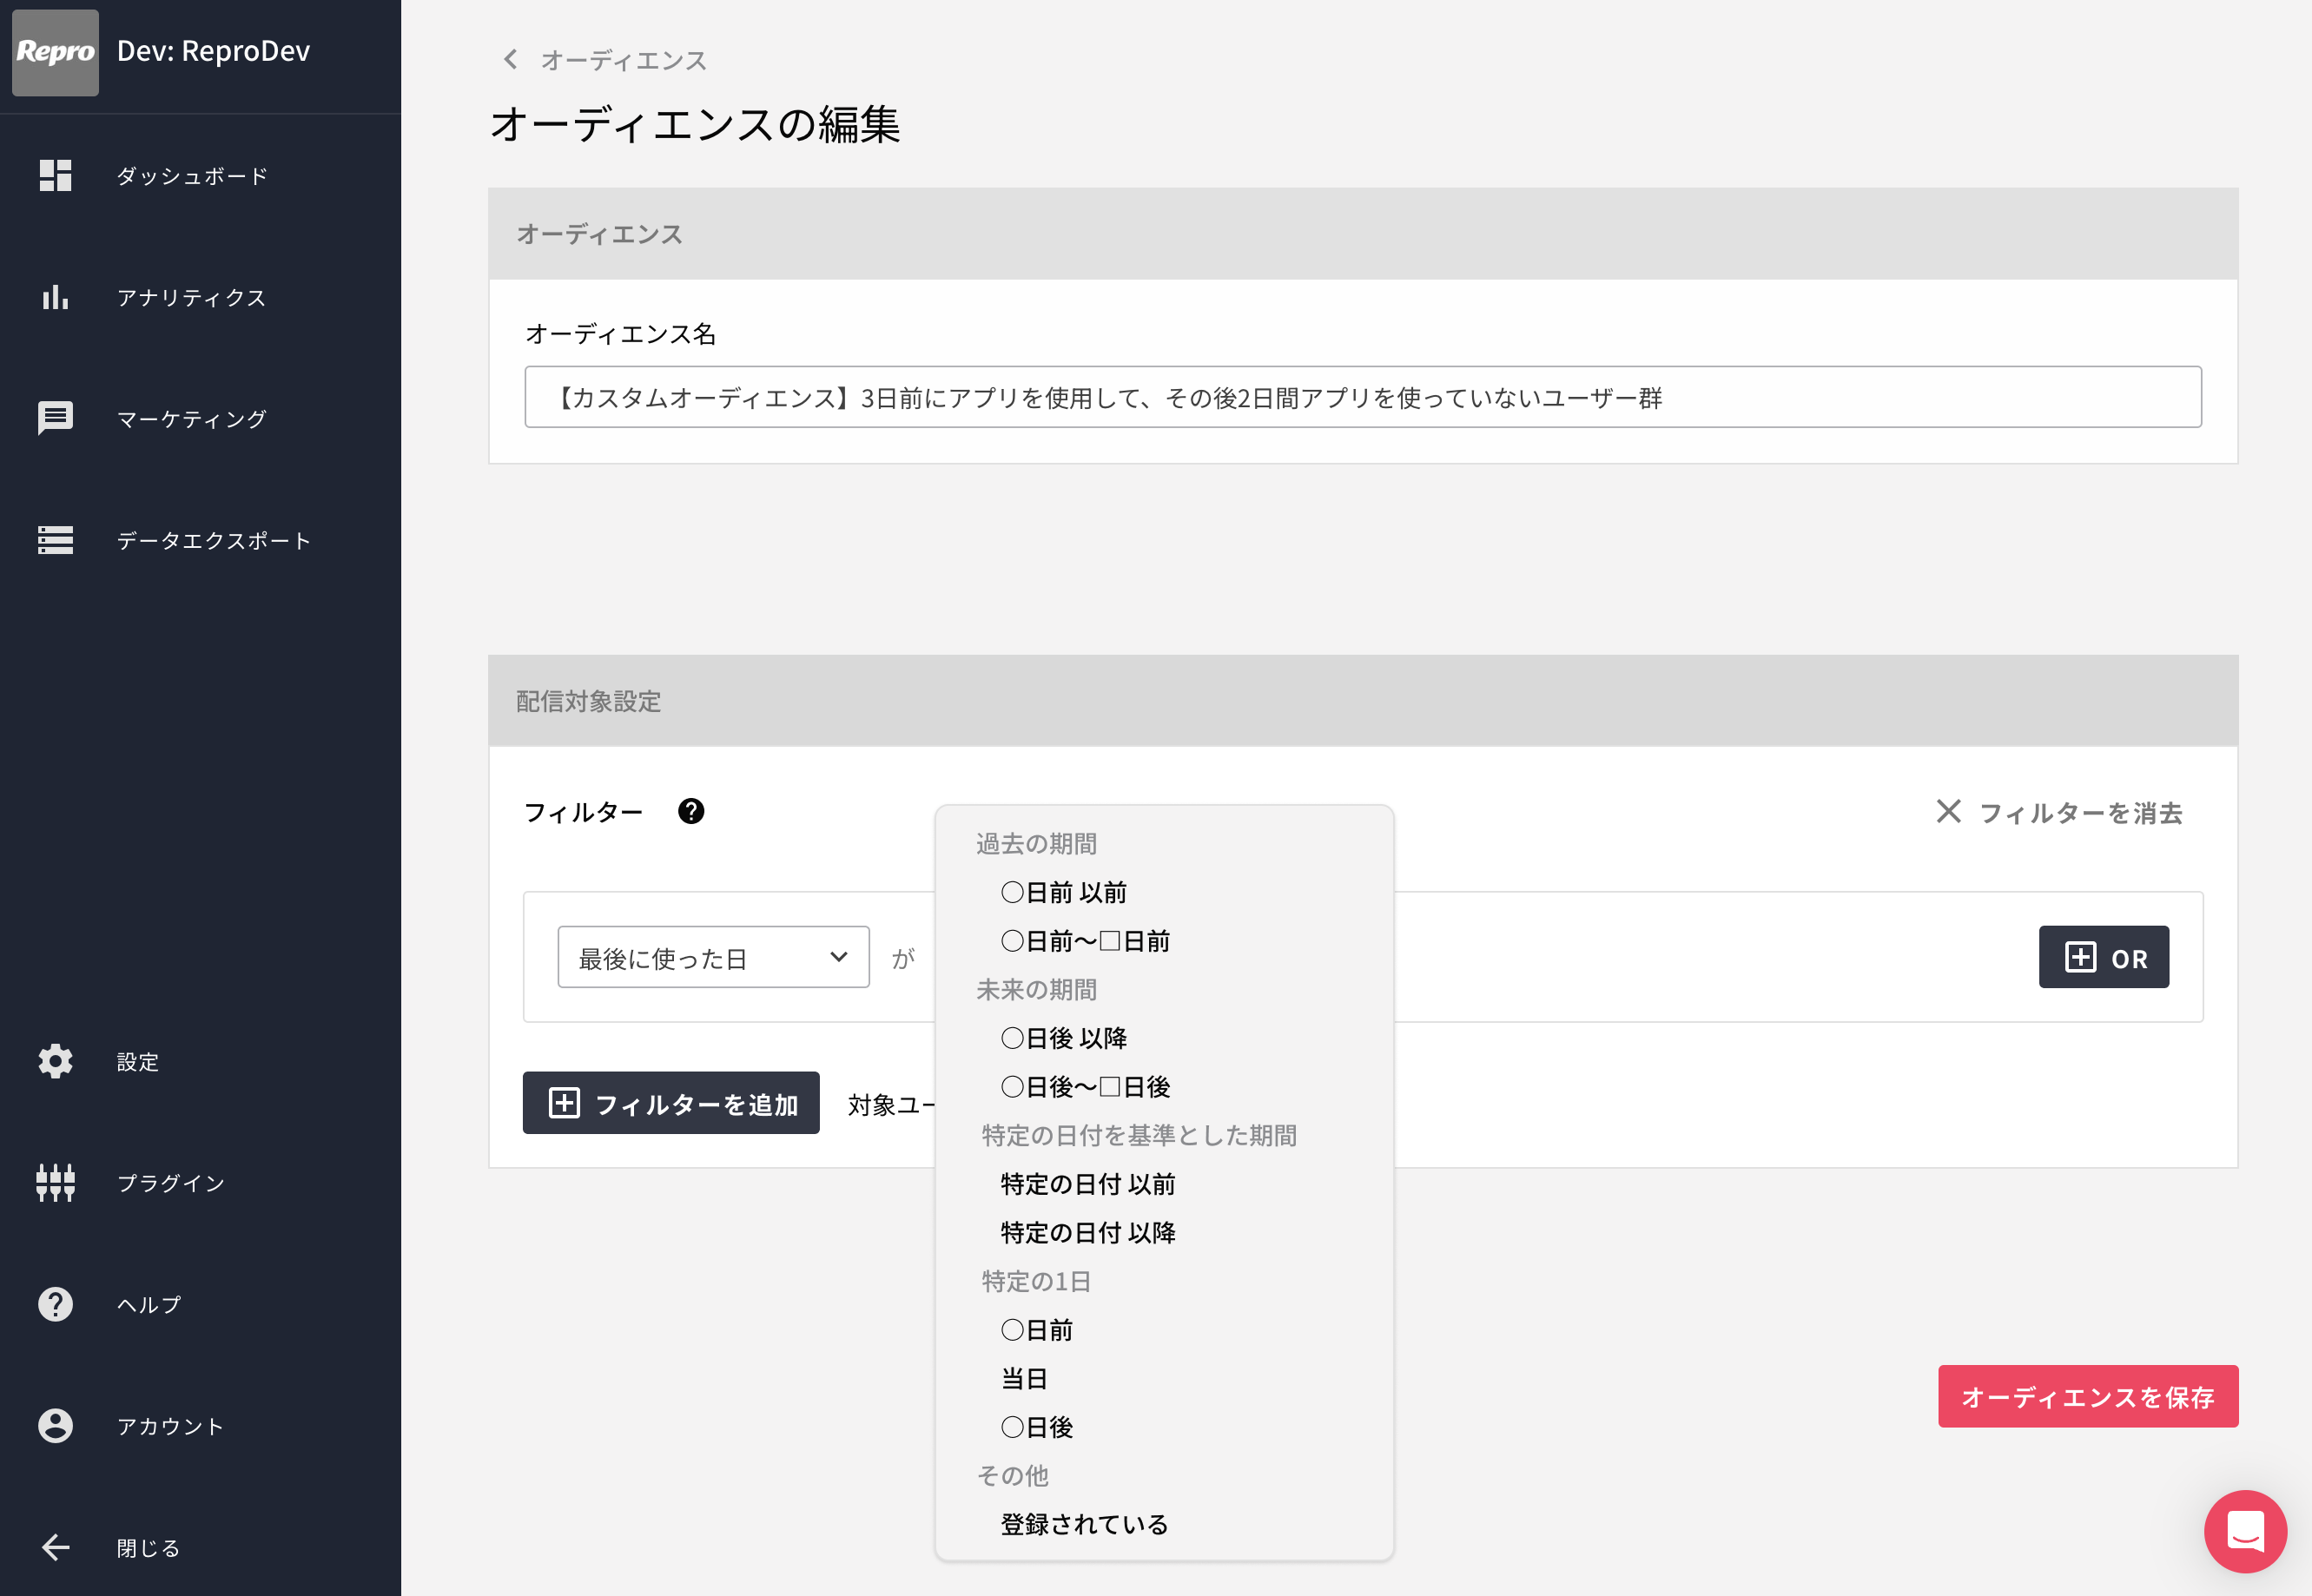Open the アナリティクス bar chart icon
This screenshot has width=2312, height=1596.
(x=55, y=297)
